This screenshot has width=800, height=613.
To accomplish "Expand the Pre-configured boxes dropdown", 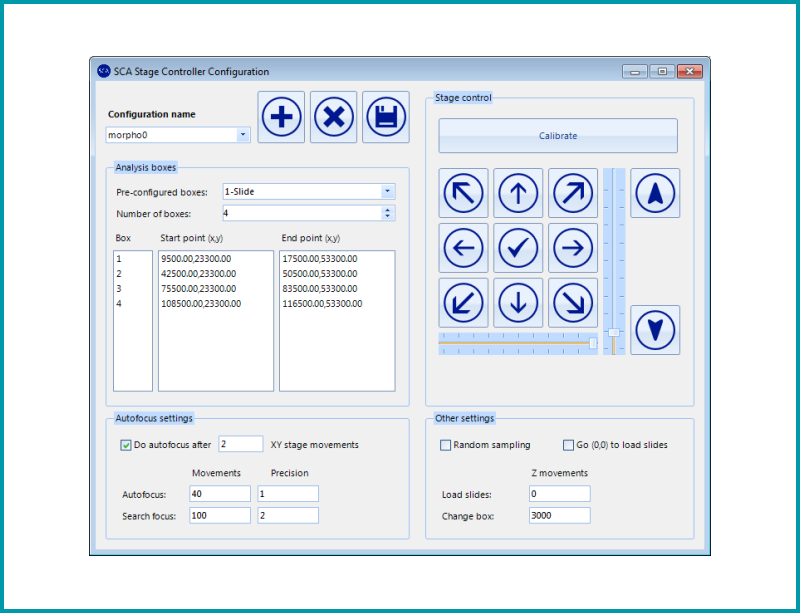I will [388, 191].
